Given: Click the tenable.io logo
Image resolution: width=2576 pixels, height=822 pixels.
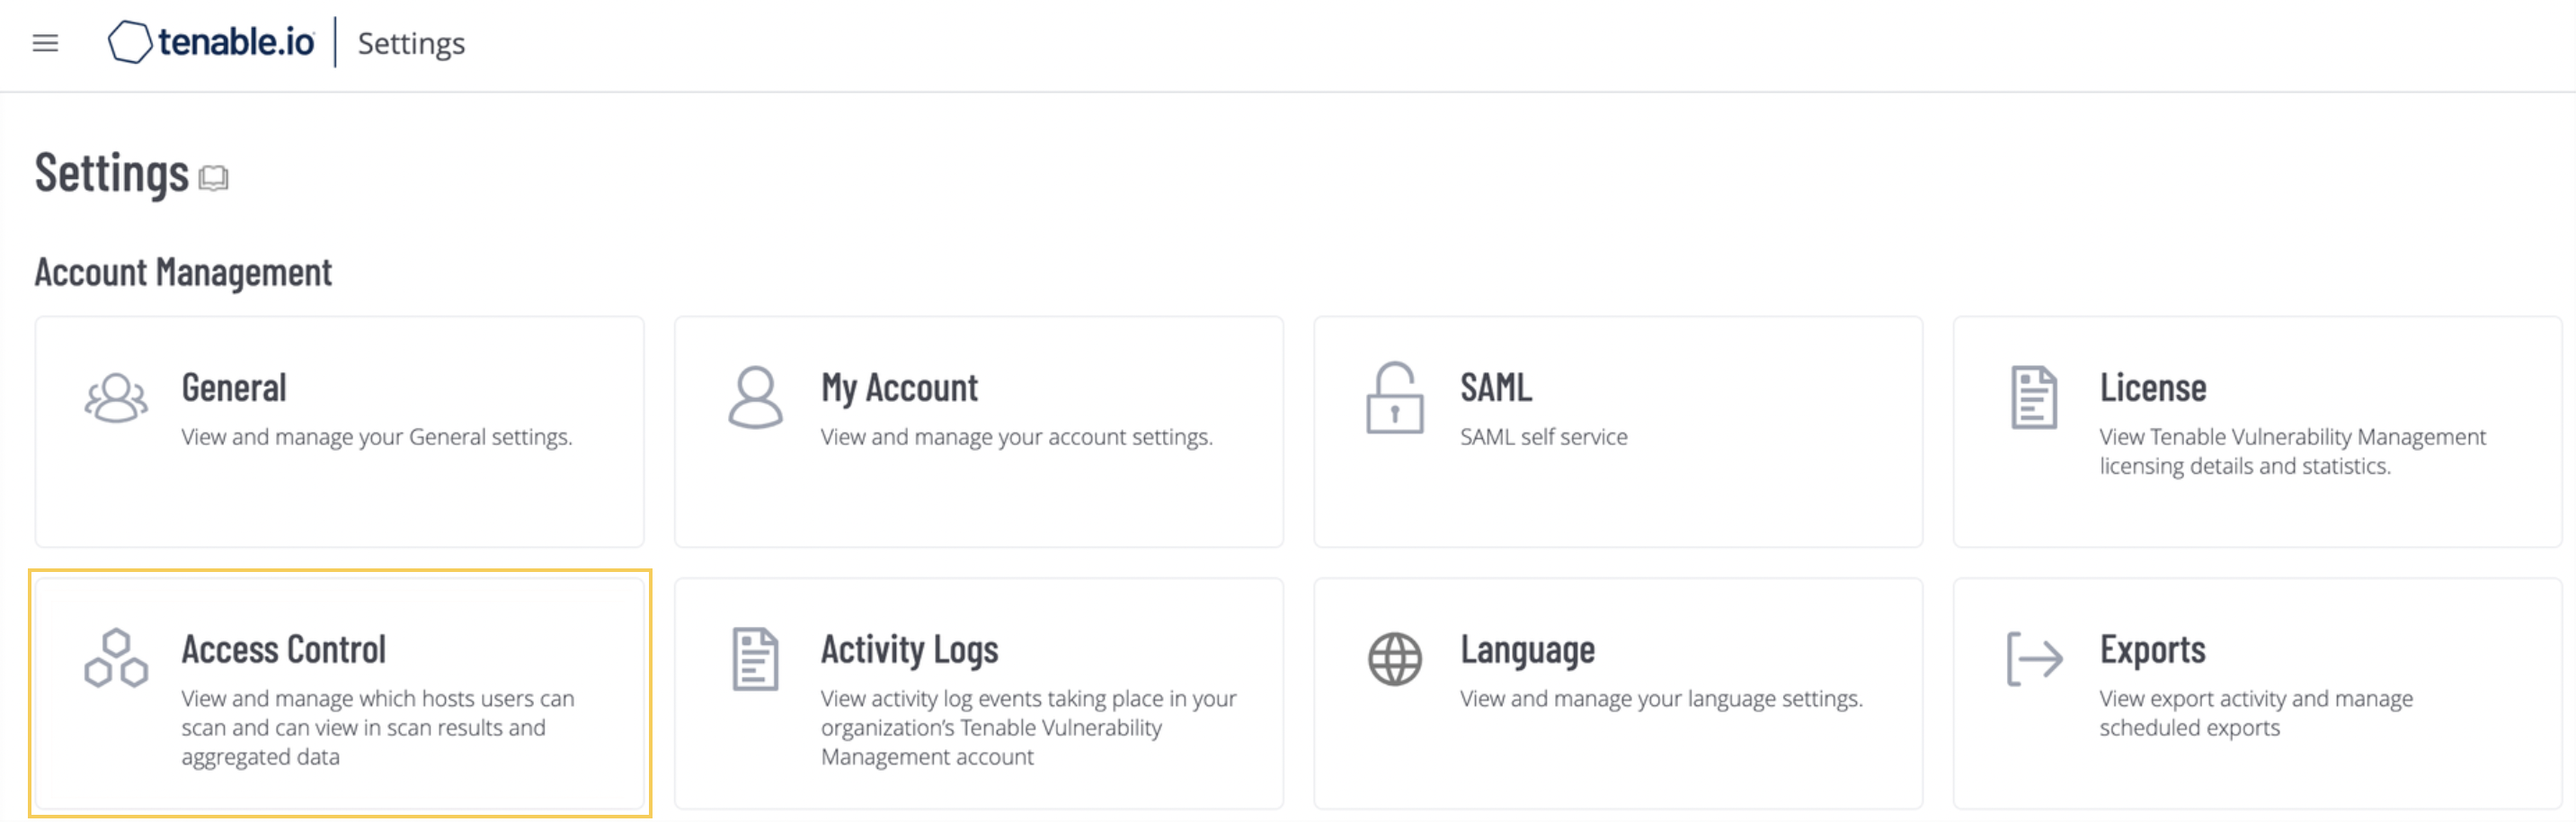Looking at the screenshot, I should (211, 42).
